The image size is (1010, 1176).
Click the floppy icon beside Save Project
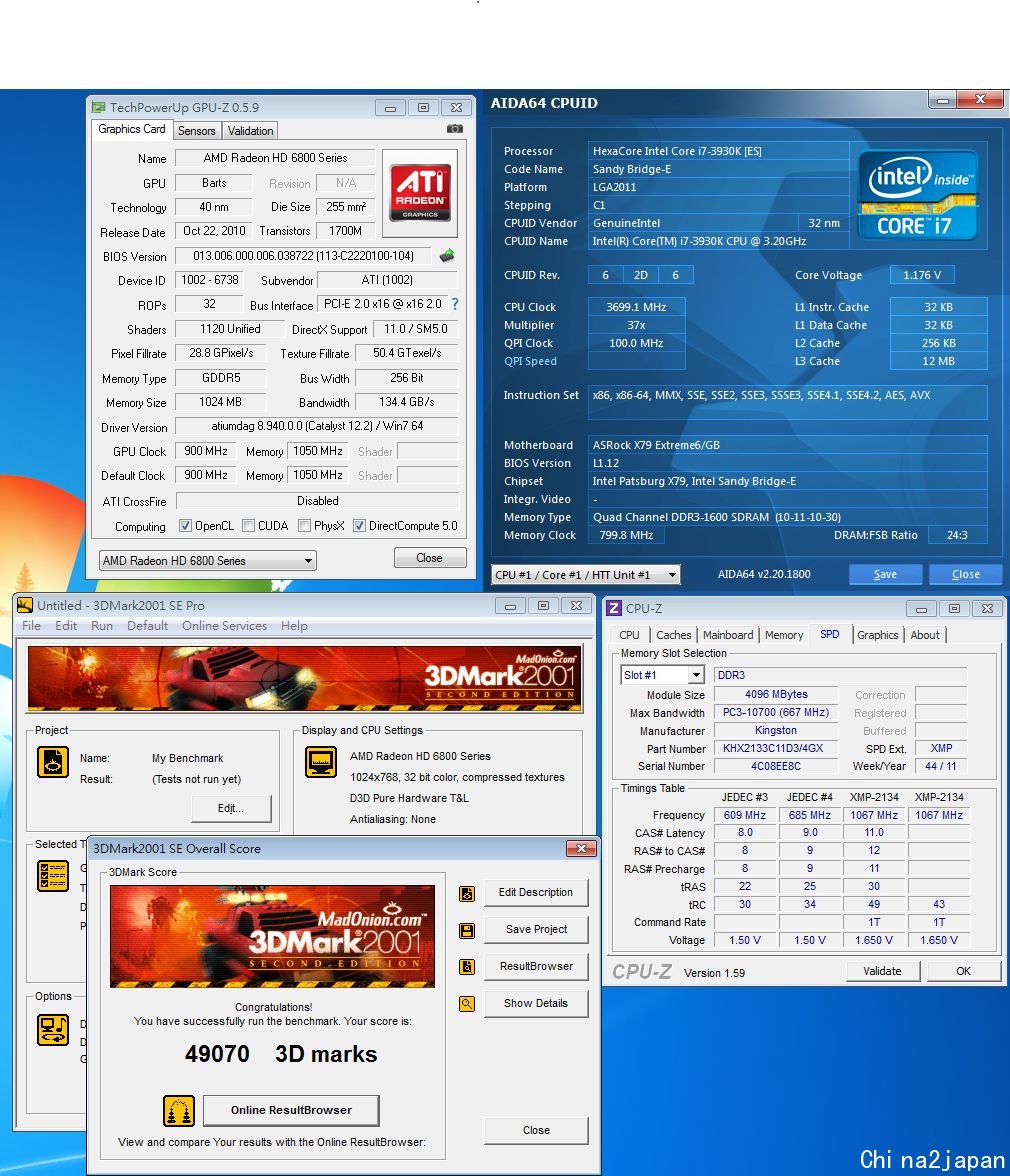click(x=467, y=931)
